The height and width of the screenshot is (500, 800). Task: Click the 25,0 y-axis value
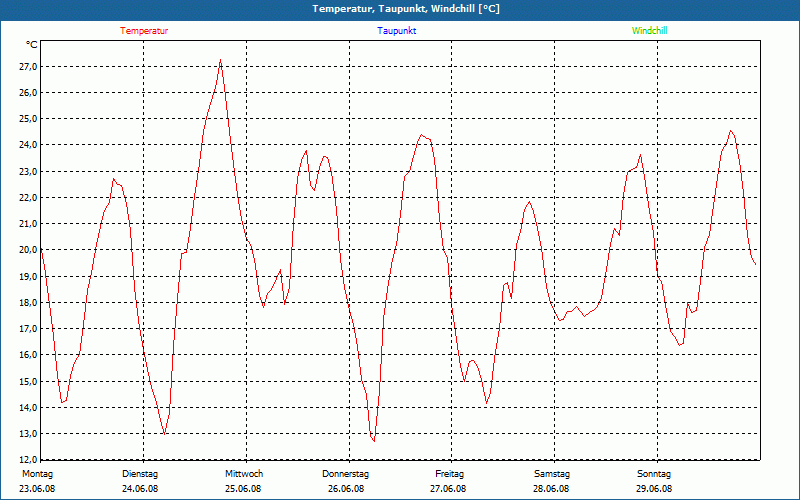[29, 119]
